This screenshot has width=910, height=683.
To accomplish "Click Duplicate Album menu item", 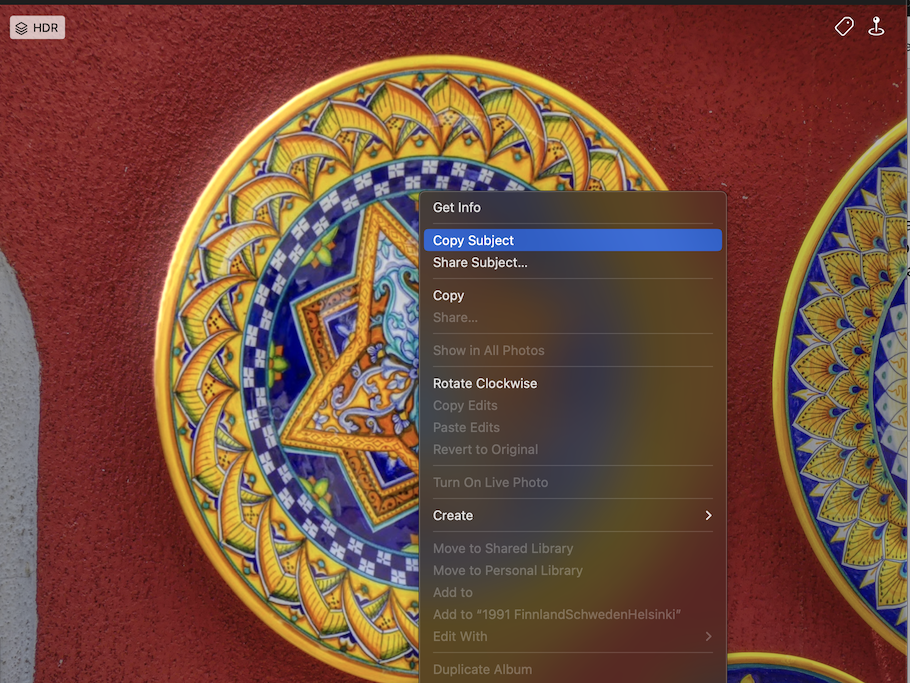I will click(x=572, y=670).
